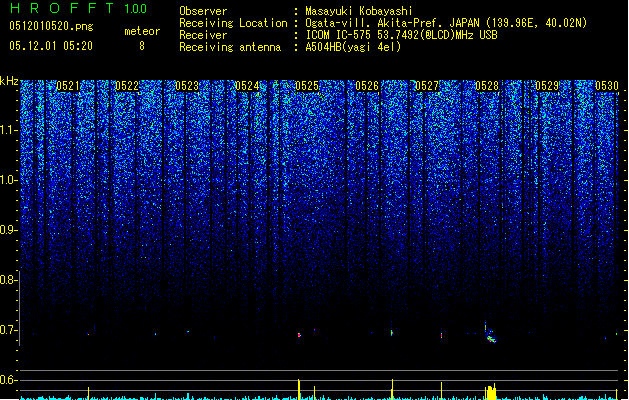
Task: Click the 0.7 frequency axis label
Action: 8,330
